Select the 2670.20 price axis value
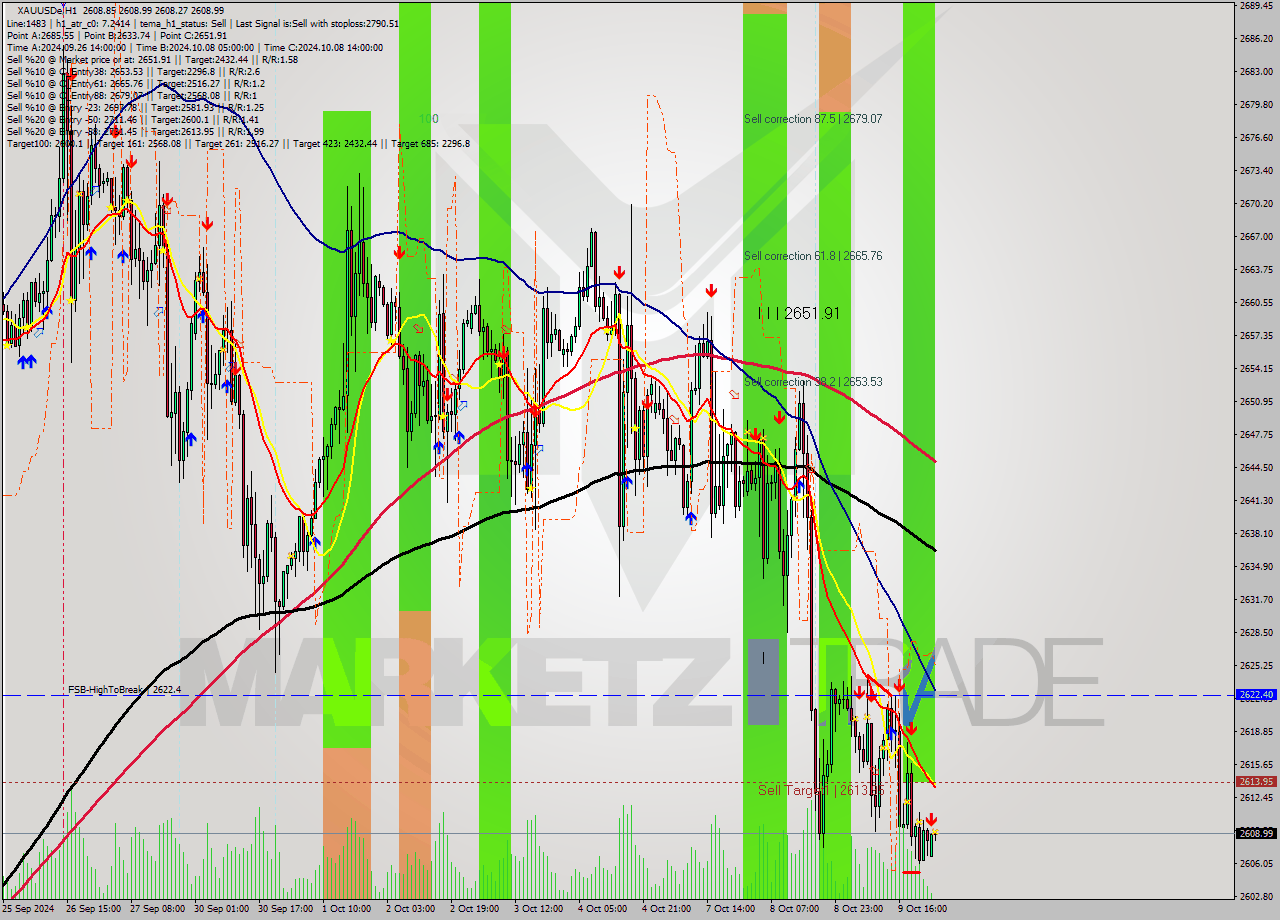 (x=1256, y=203)
